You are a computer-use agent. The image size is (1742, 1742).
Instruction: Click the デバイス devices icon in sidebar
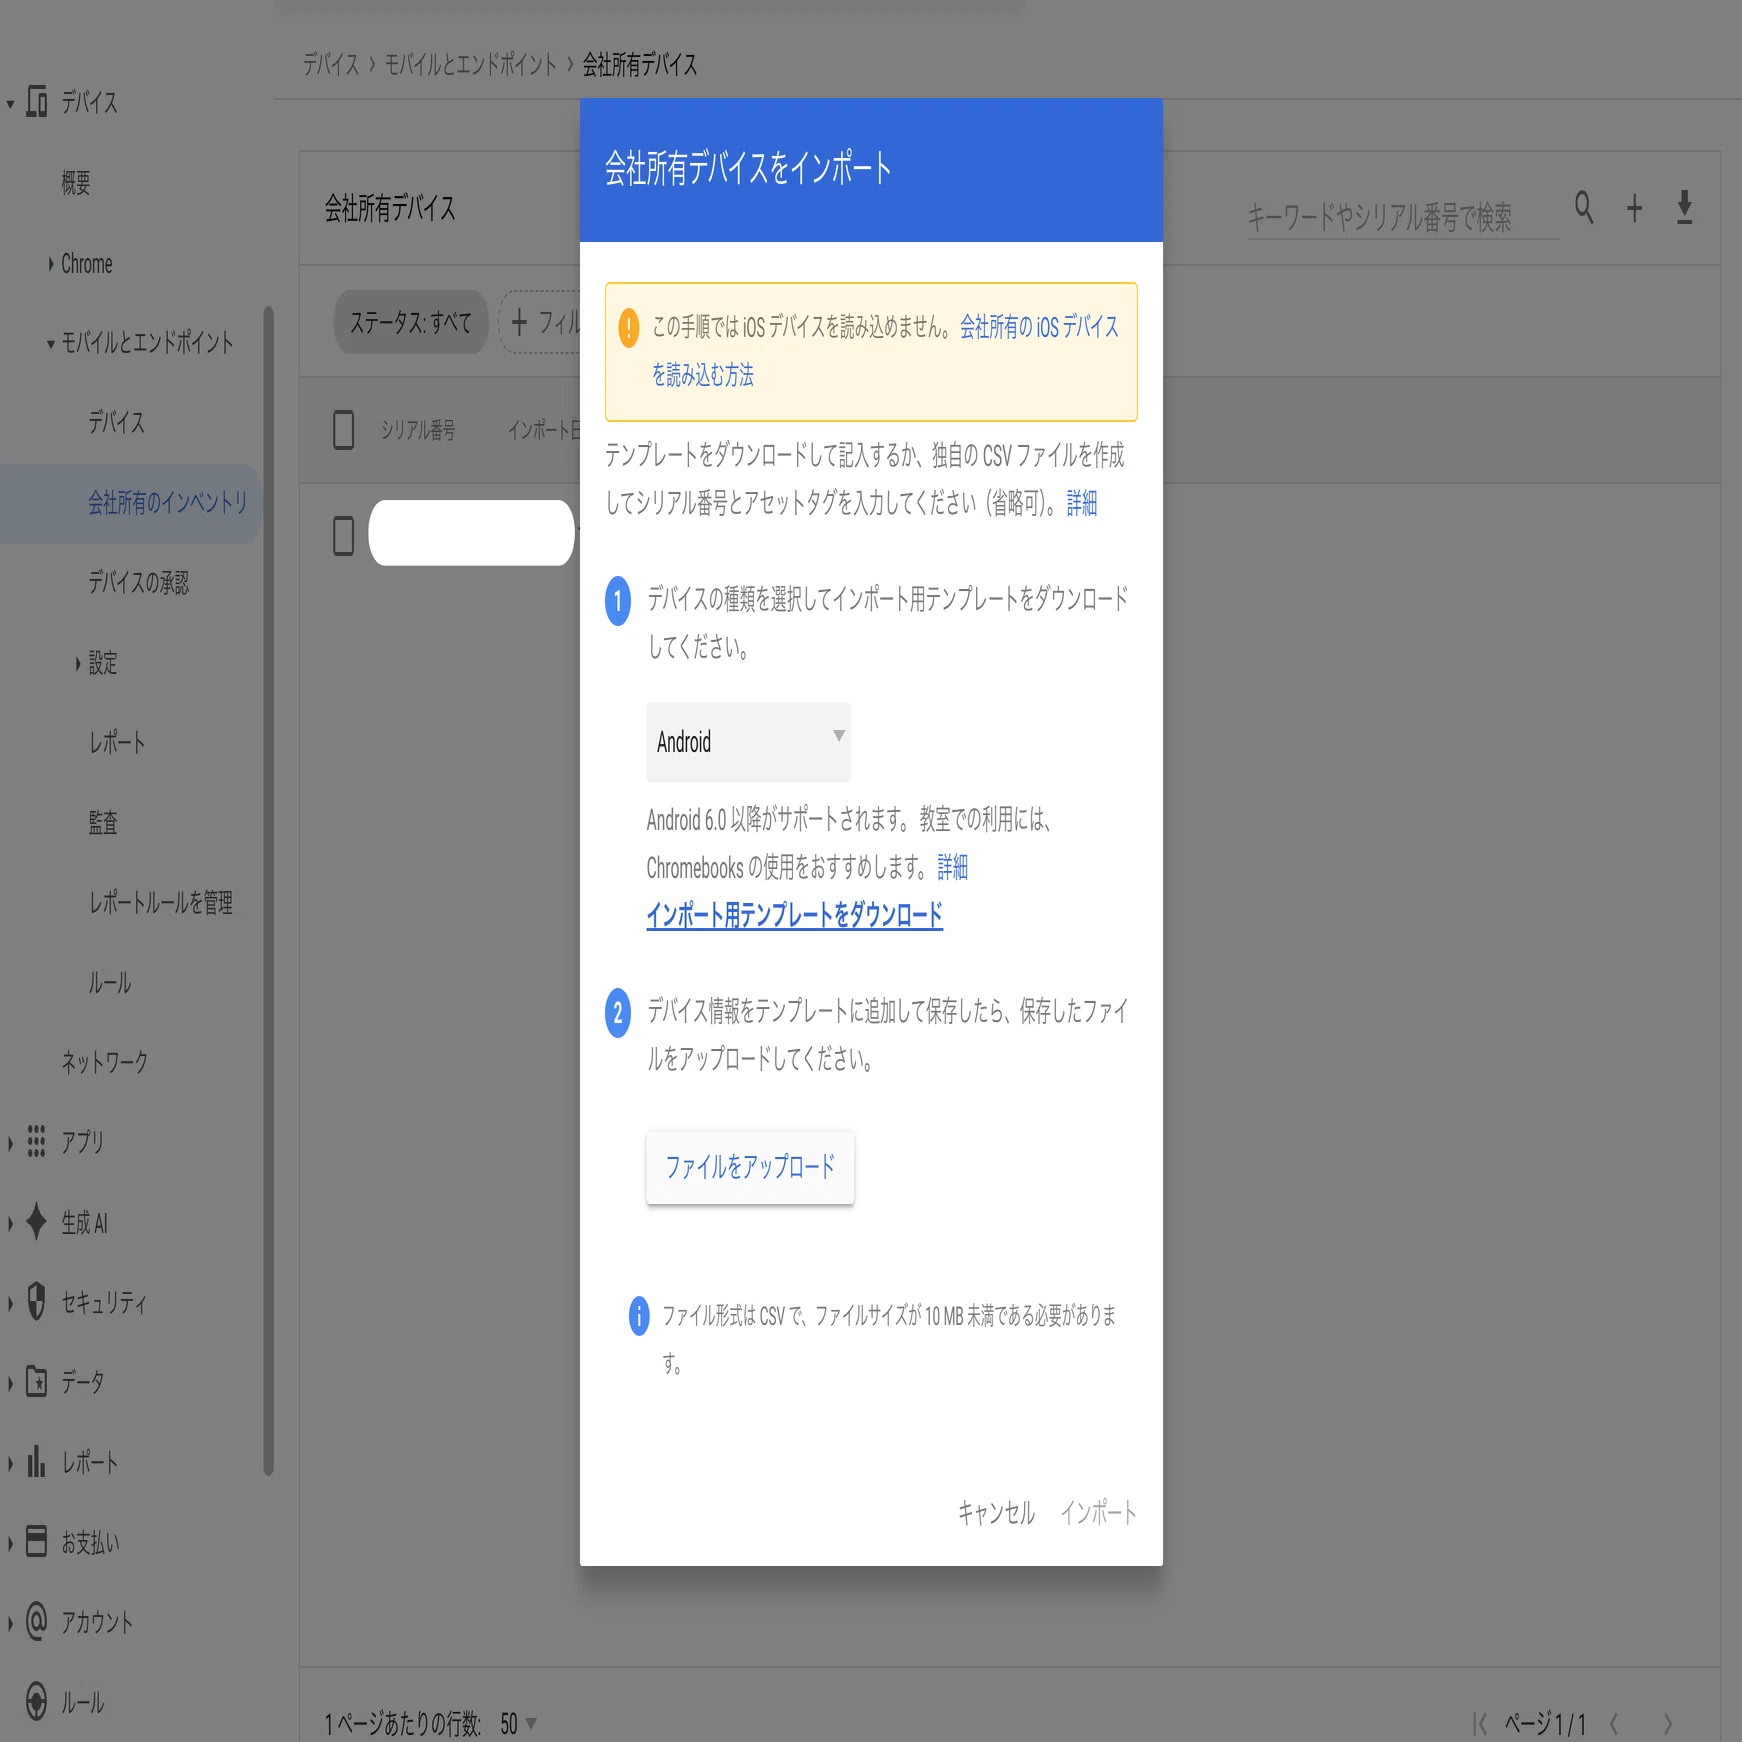pyautogui.click(x=37, y=102)
